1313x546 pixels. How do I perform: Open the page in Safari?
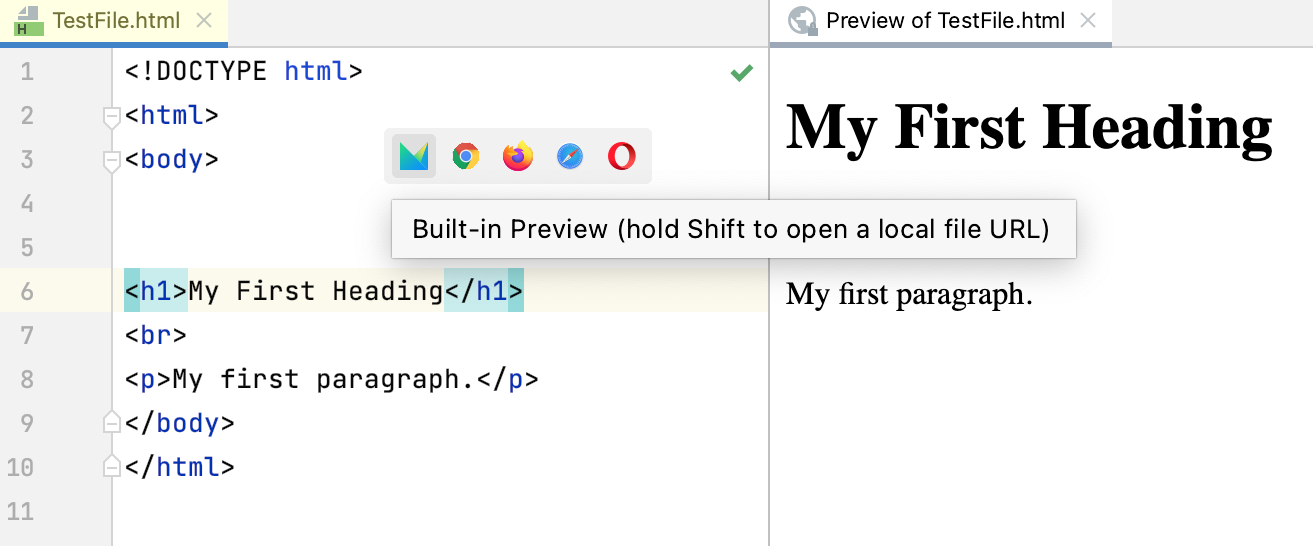[570, 156]
